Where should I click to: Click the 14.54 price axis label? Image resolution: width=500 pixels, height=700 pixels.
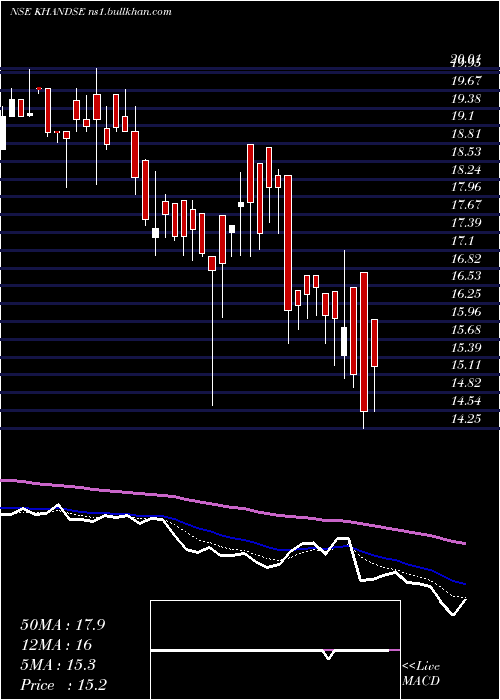pyautogui.click(x=466, y=400)
